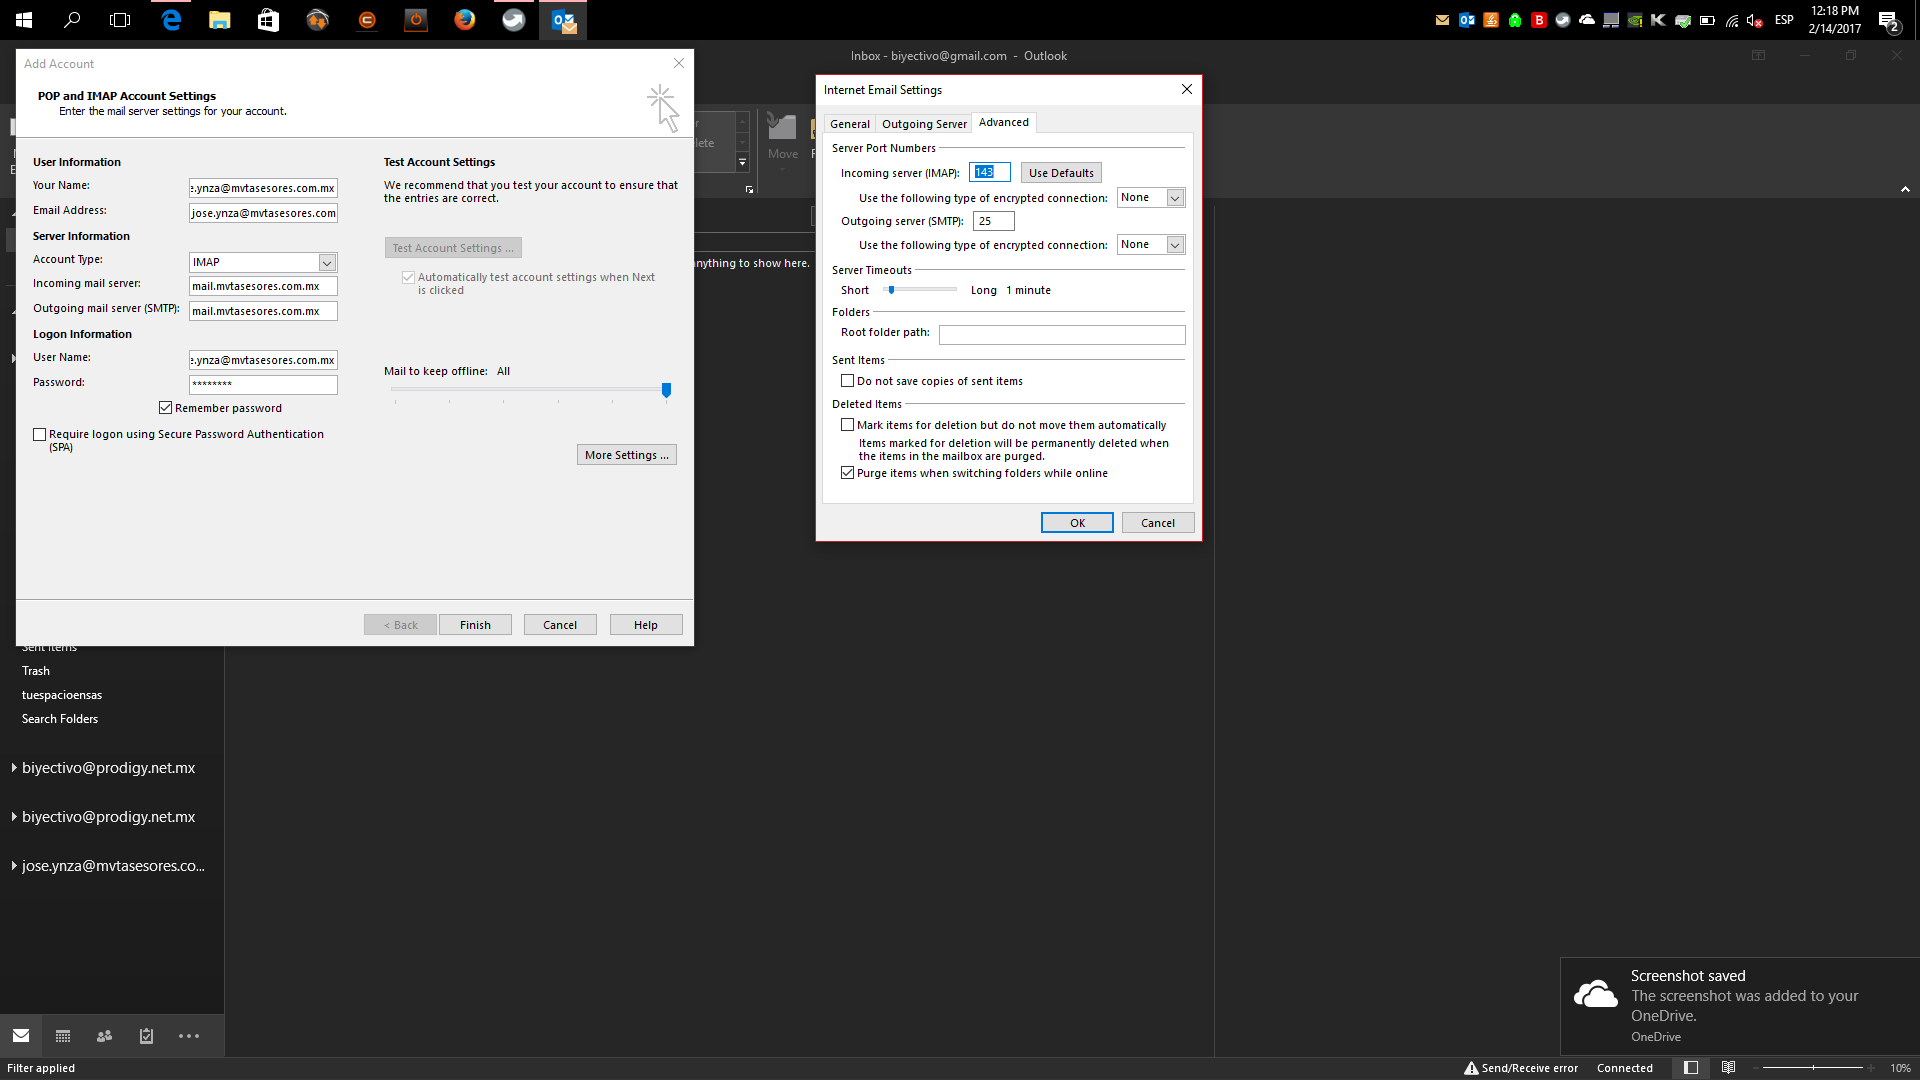
Task: Open taskbar search magnifier
Action: pos(72,20)
